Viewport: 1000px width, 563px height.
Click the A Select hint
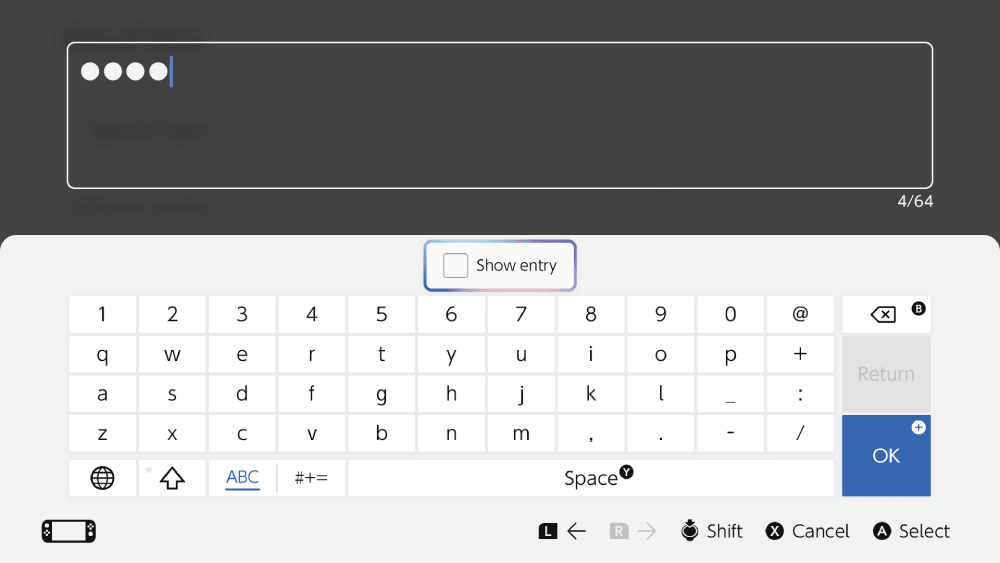point(911,531)
